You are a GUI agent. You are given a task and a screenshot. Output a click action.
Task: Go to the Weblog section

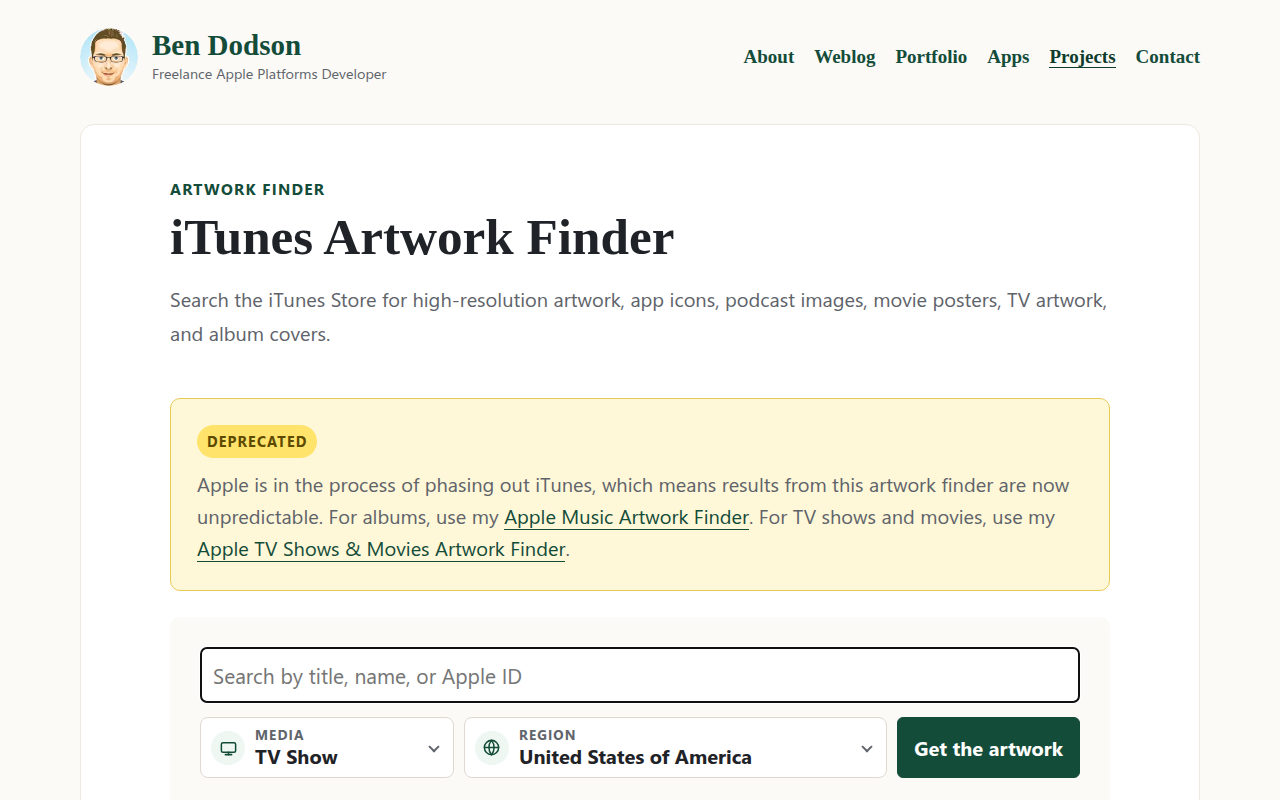point(845,57)
